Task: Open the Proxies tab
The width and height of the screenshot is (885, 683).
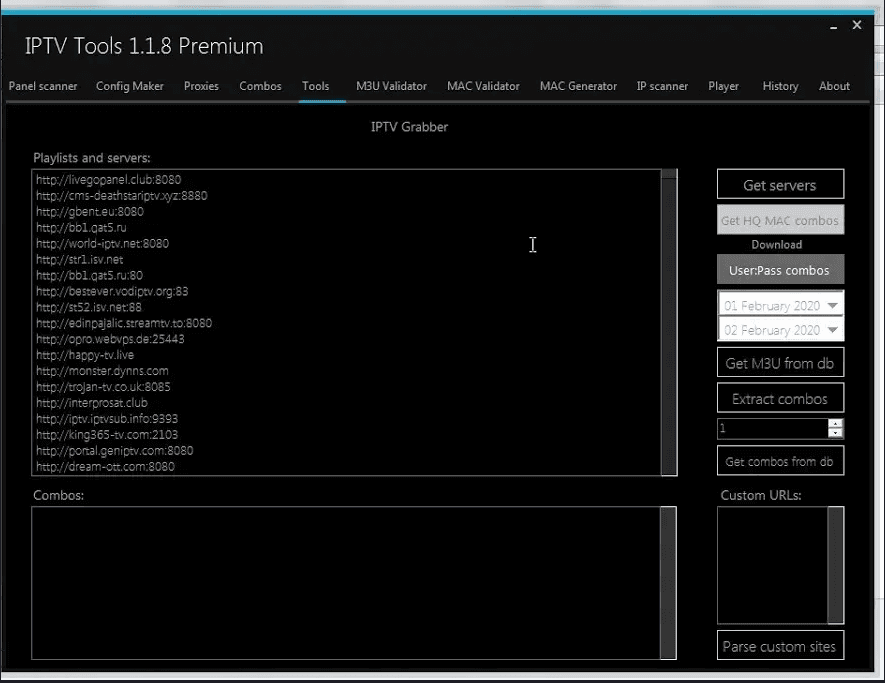Action: coord(201,86)
